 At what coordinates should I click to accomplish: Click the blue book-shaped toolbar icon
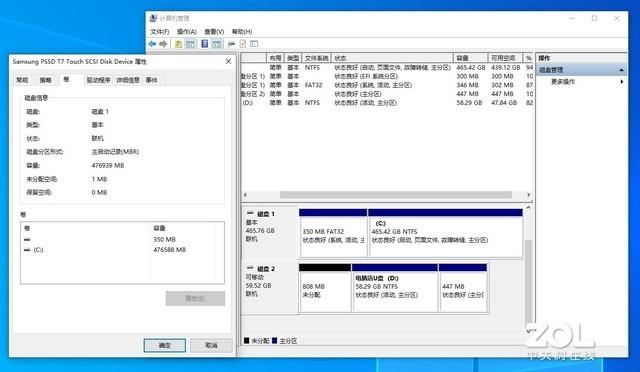205,44
